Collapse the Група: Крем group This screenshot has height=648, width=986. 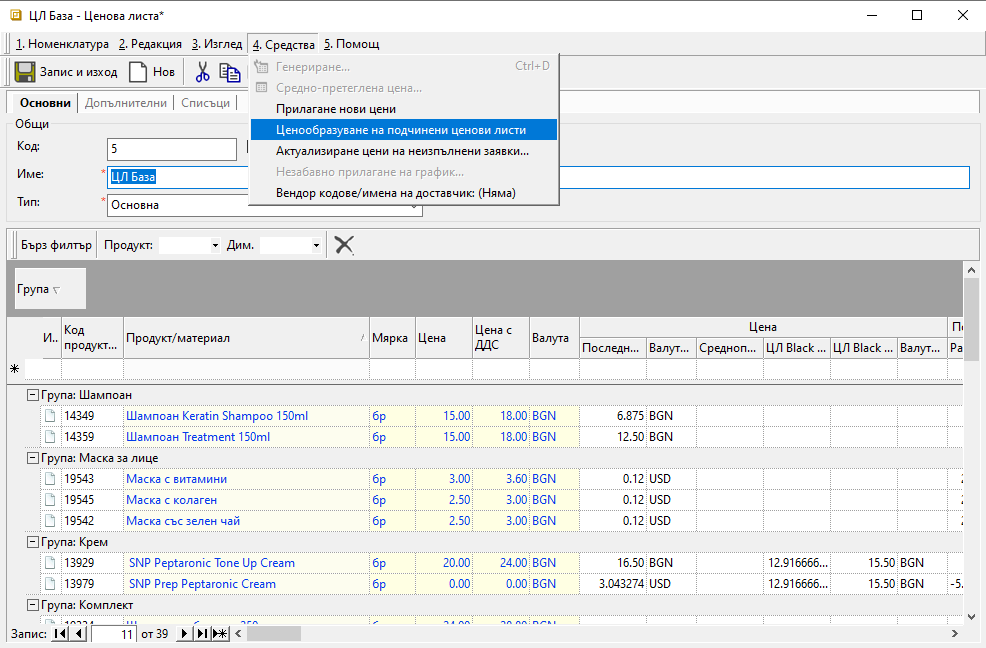pos(33,542)
